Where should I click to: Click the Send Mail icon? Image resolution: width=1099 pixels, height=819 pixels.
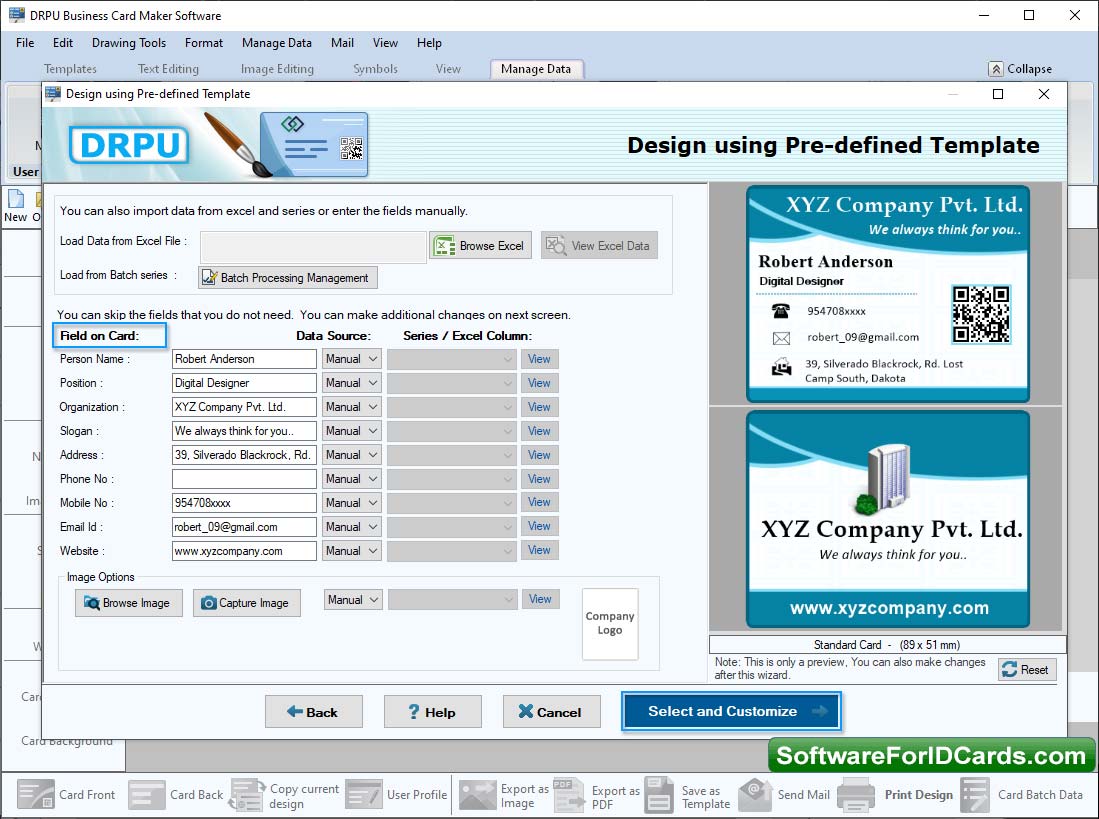(x=756, y=795)
